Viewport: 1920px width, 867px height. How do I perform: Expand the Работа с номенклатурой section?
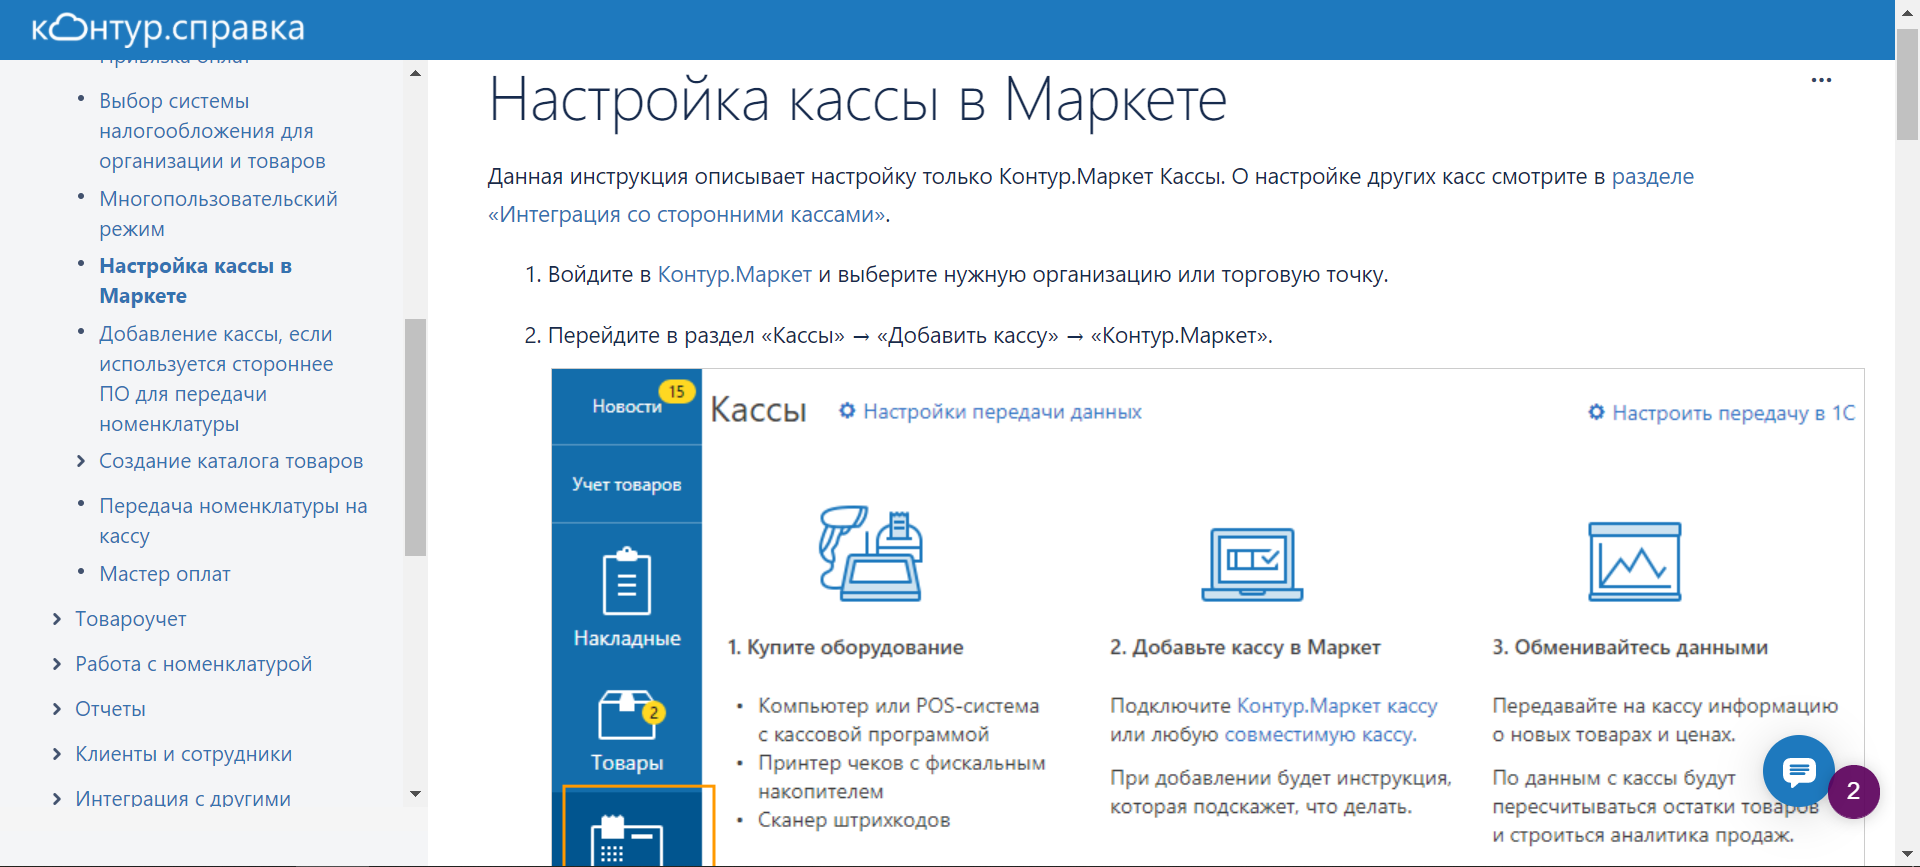click(x=57, y=664)
